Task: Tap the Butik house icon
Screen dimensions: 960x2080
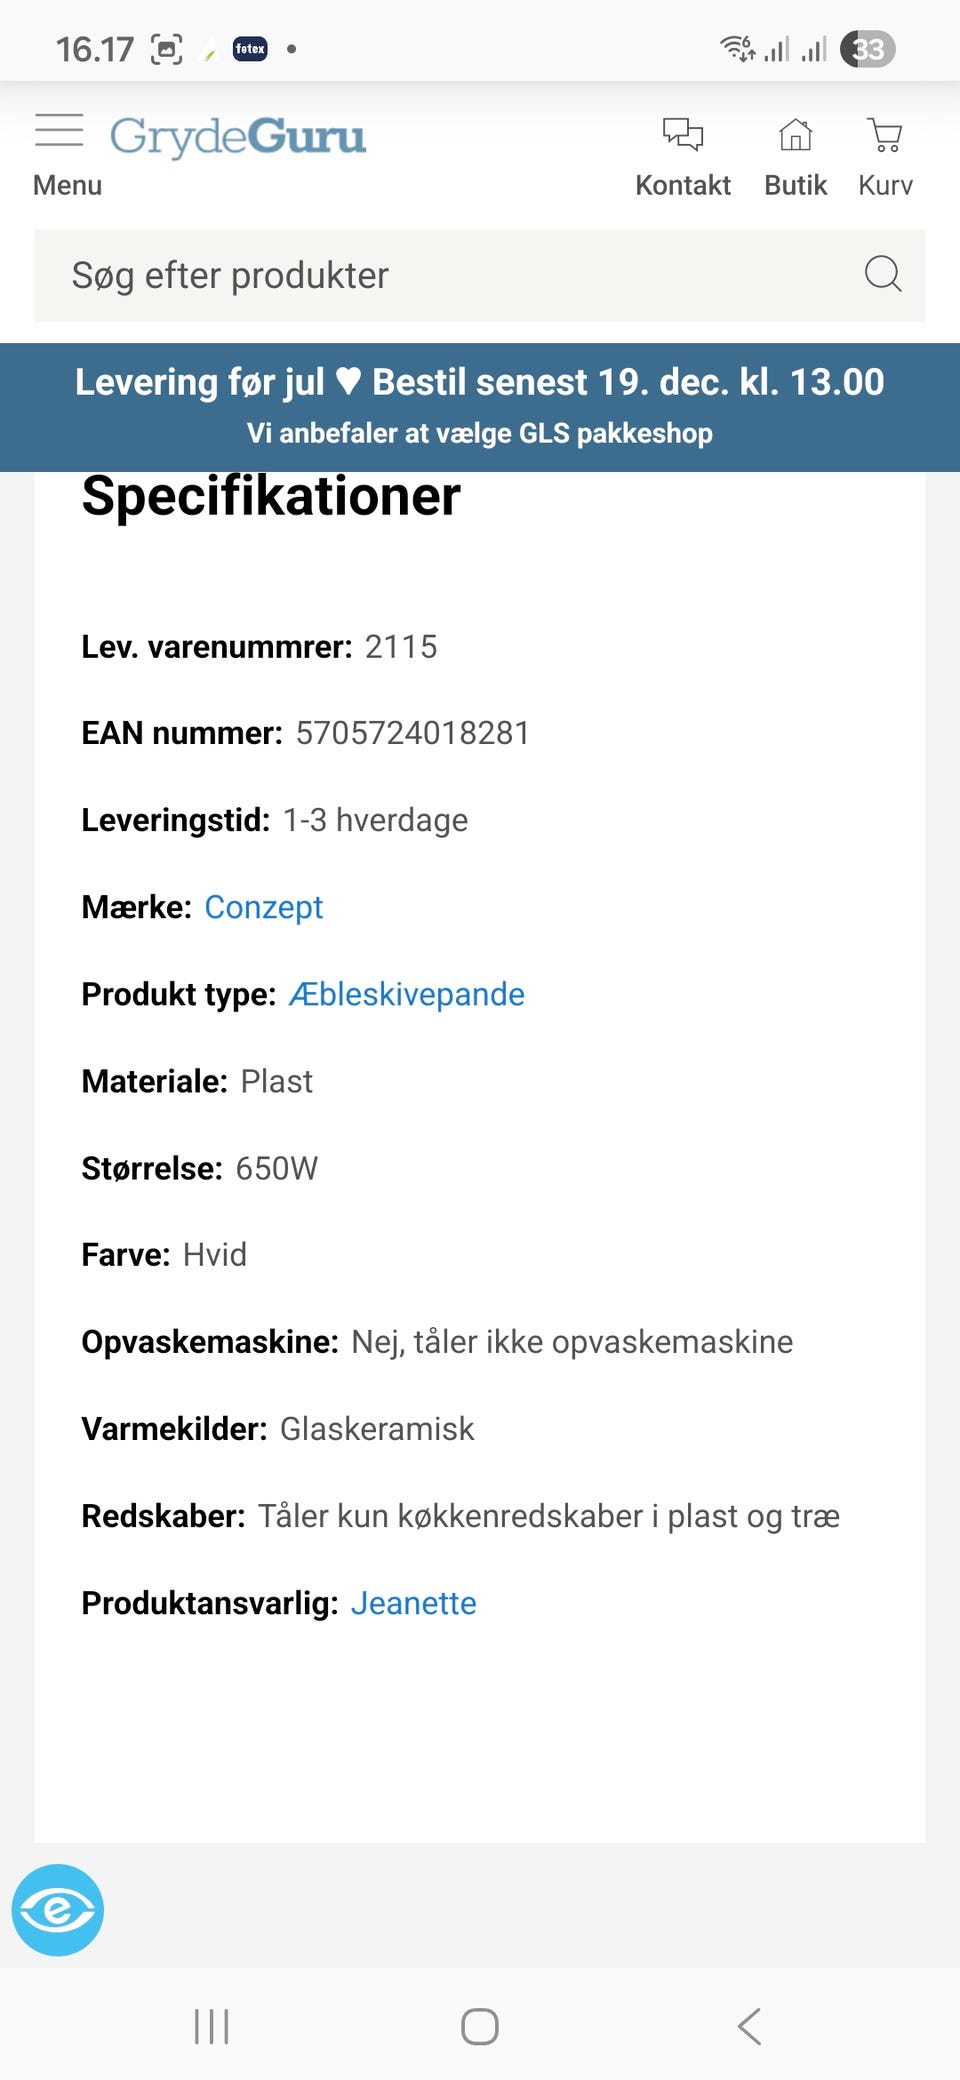Action: (x=796, y=134)
